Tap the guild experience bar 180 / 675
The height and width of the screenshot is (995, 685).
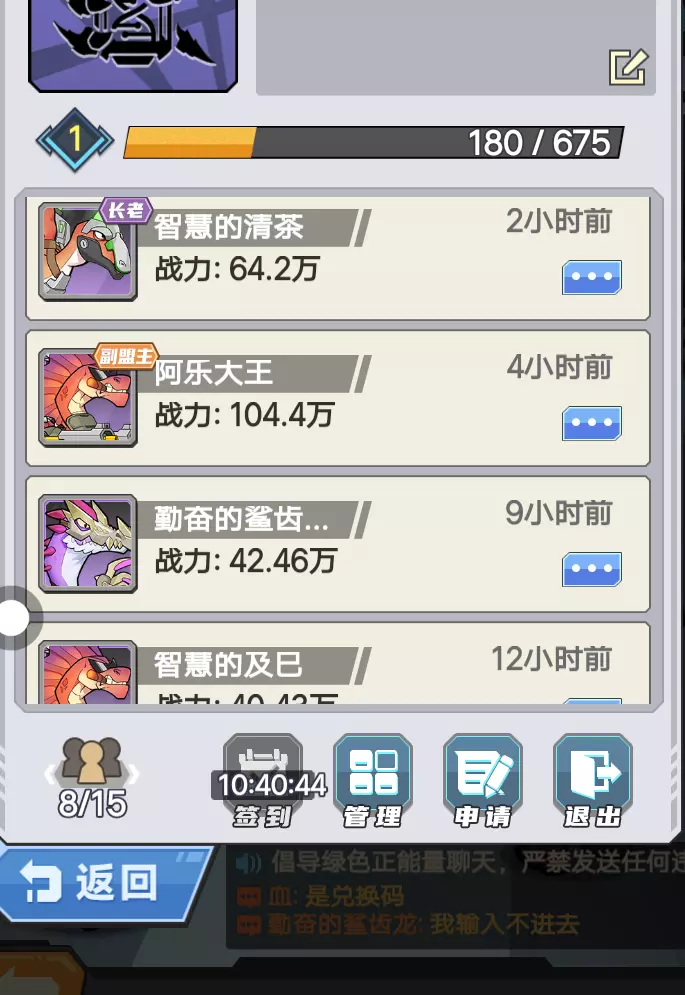point(373,142)
